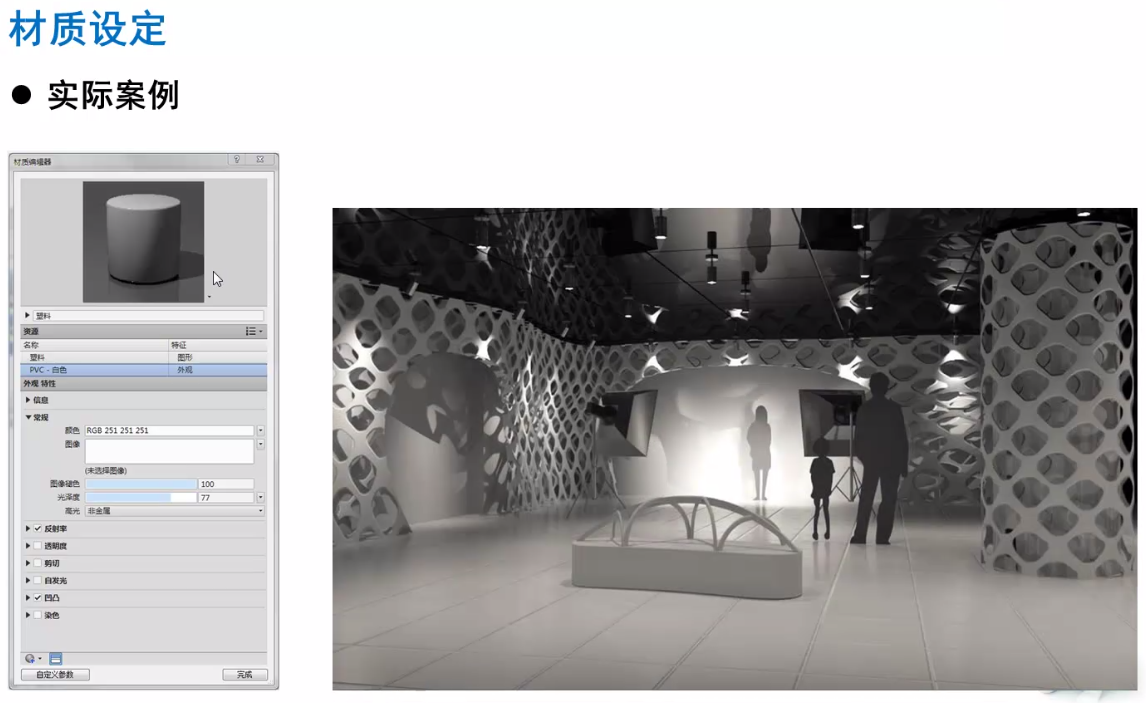Click the asset browser globe icon
Screen dimensions: 1146x703
click(x=31, y=659)
